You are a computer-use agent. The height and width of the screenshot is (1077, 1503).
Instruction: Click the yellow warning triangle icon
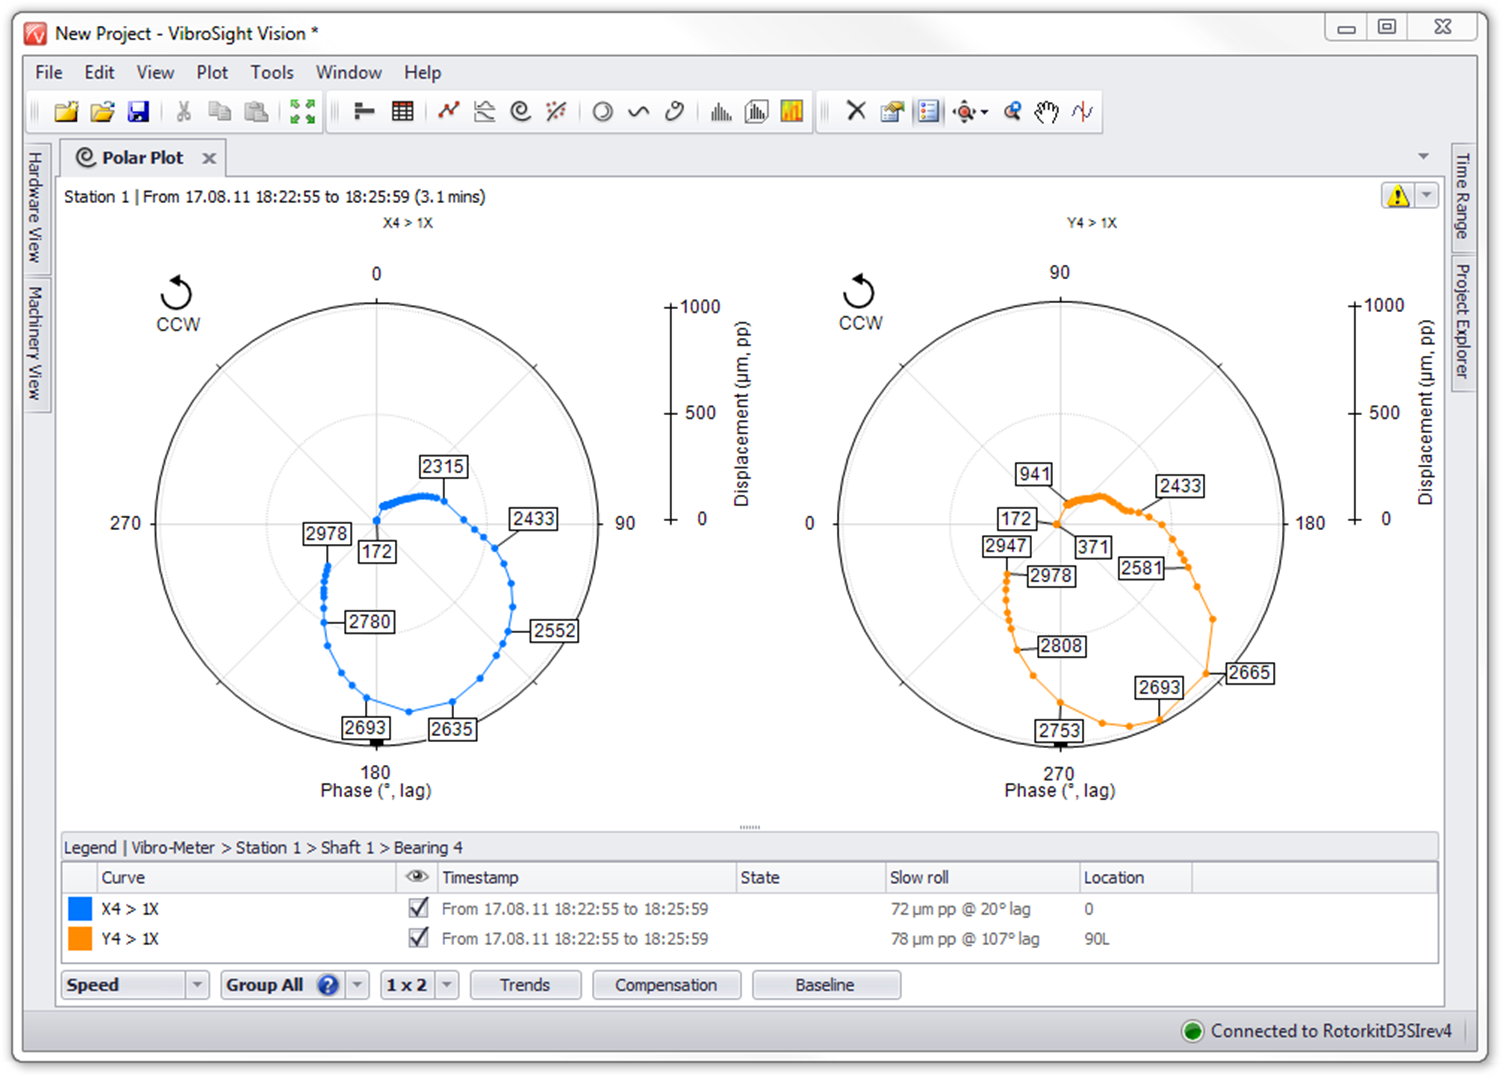(x=1397, y=196)
